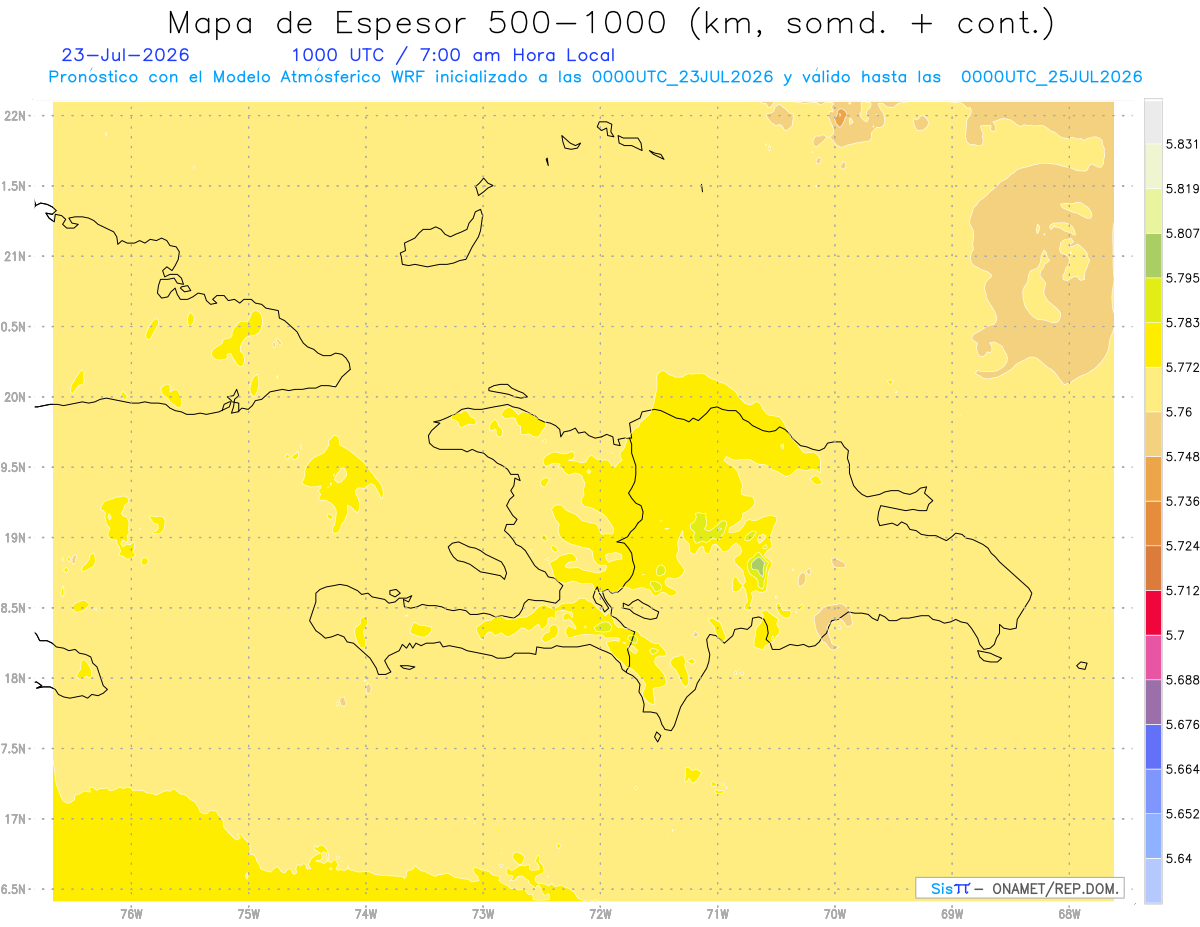This screenshot has width=1200, height=927.
Task: Click the legend value "5.736"
Action: [1182, 501]
